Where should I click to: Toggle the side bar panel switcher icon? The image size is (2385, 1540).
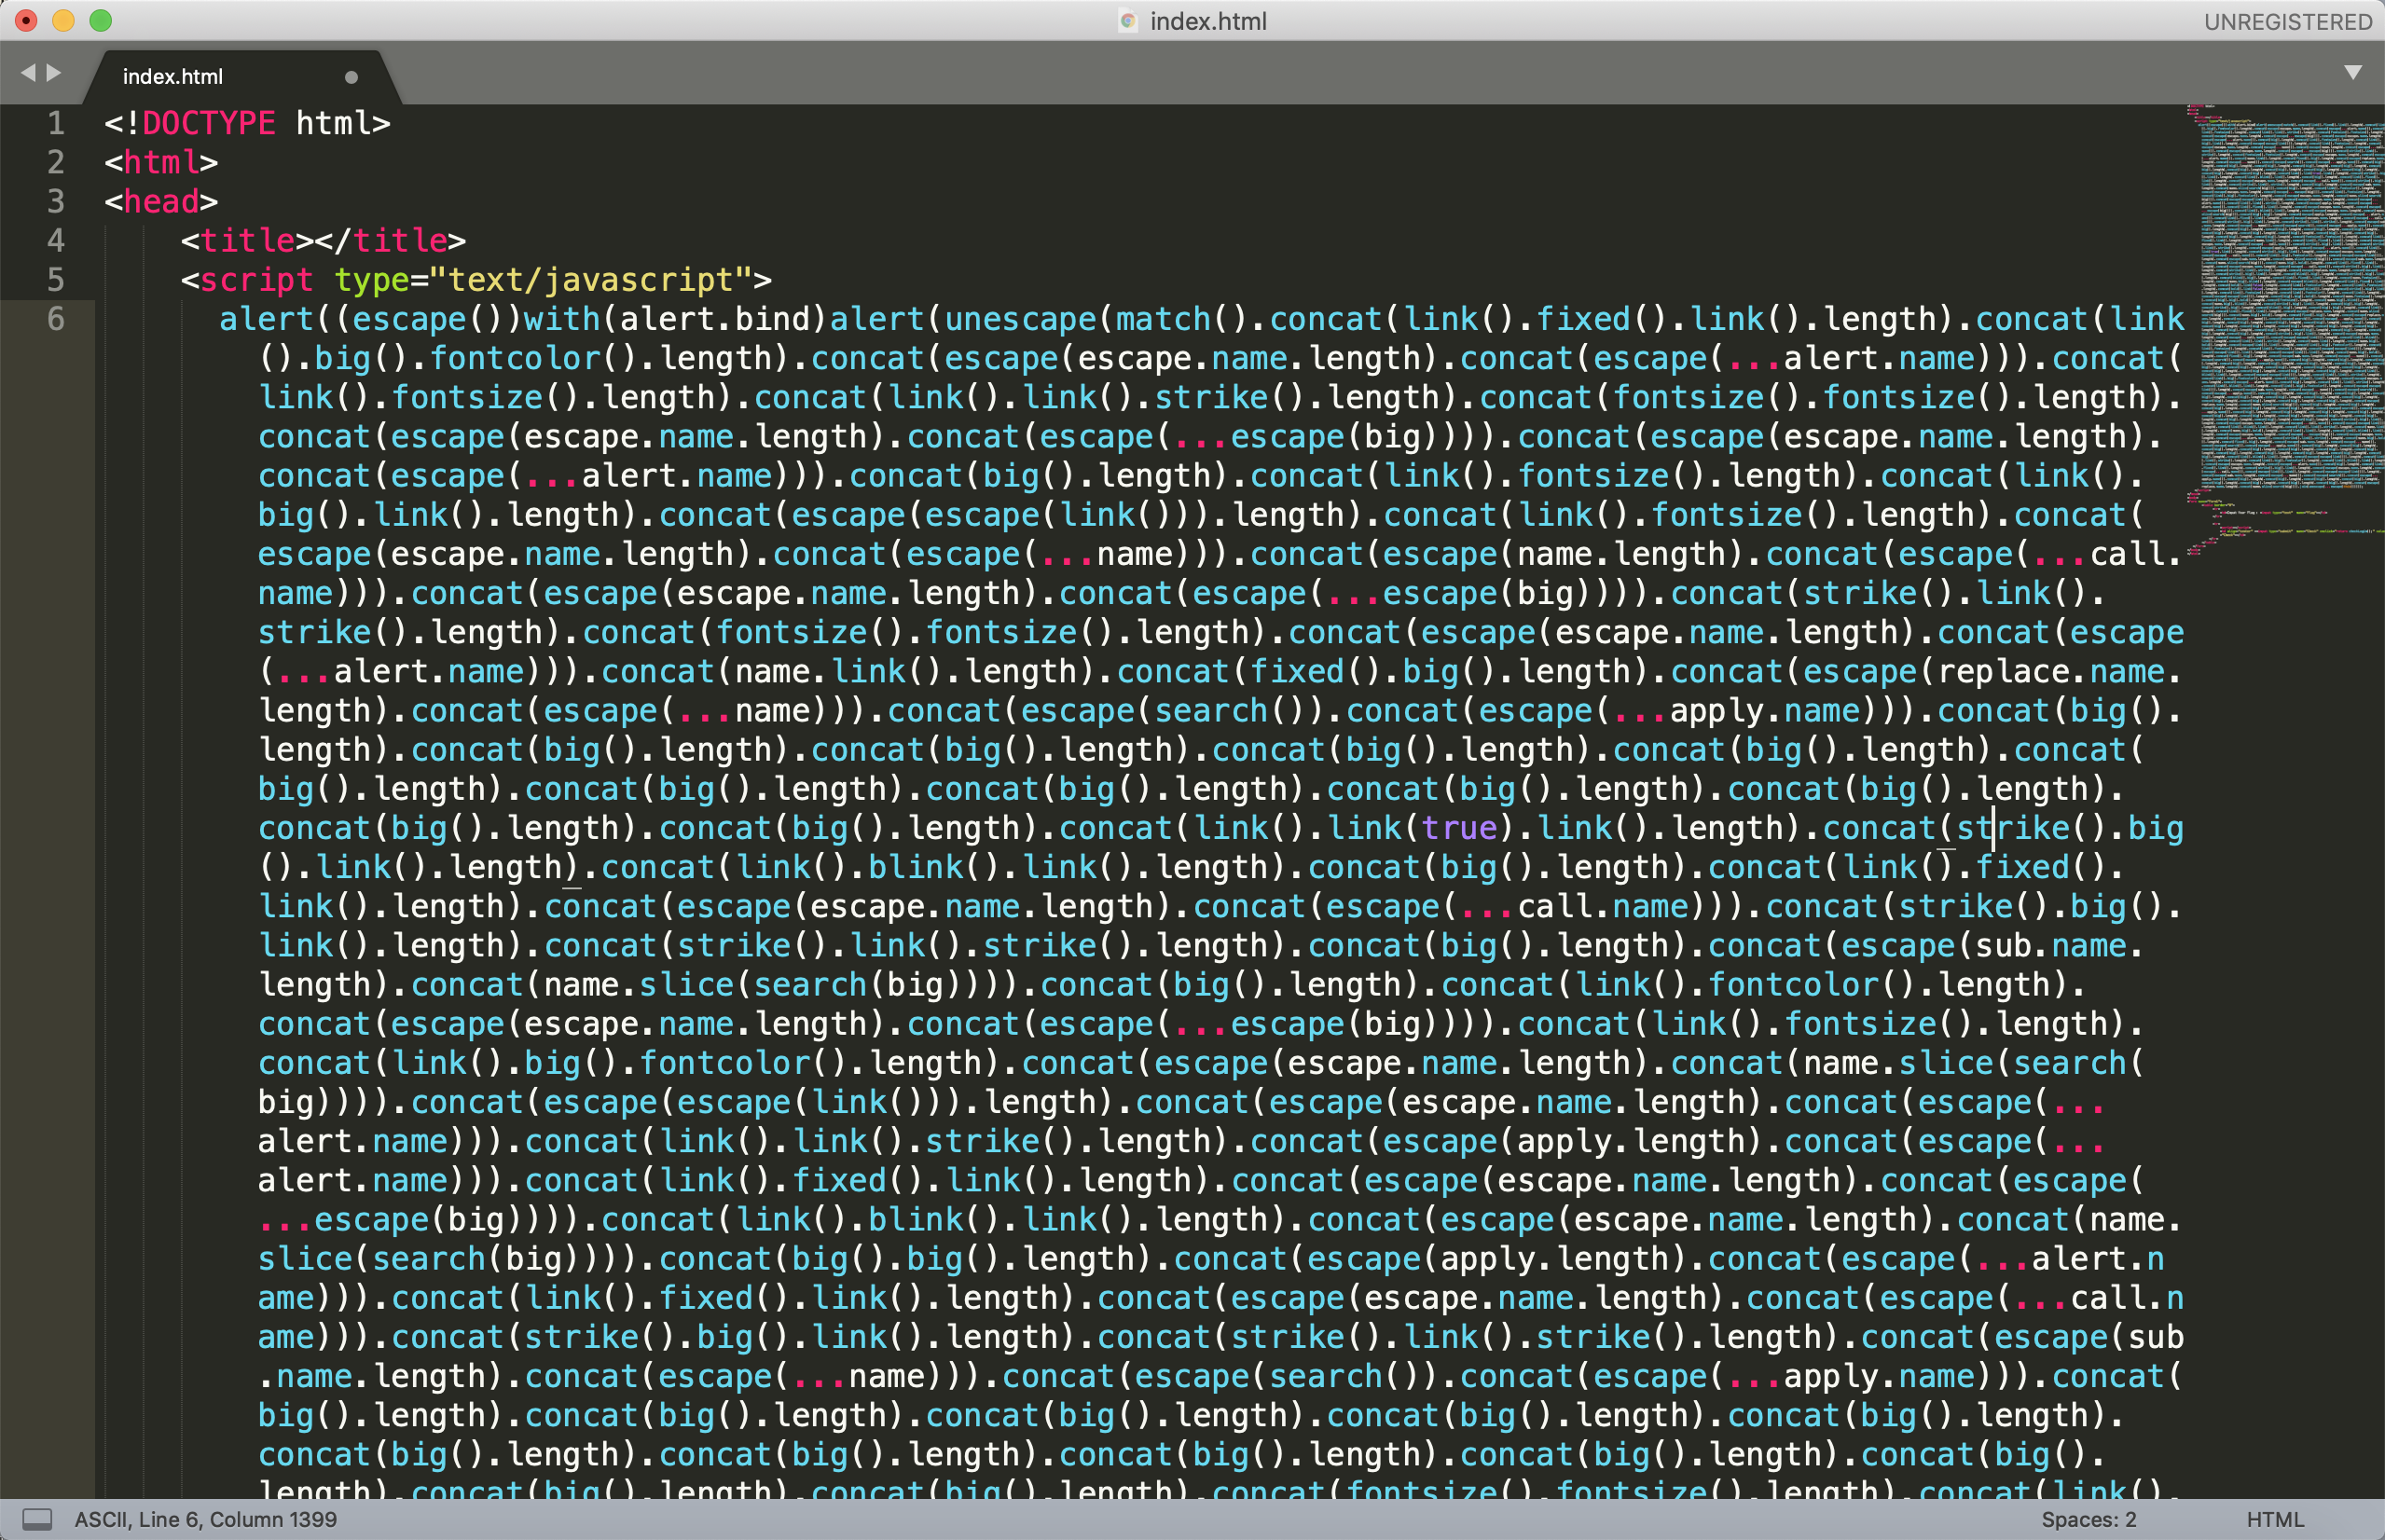[37, 1519]
